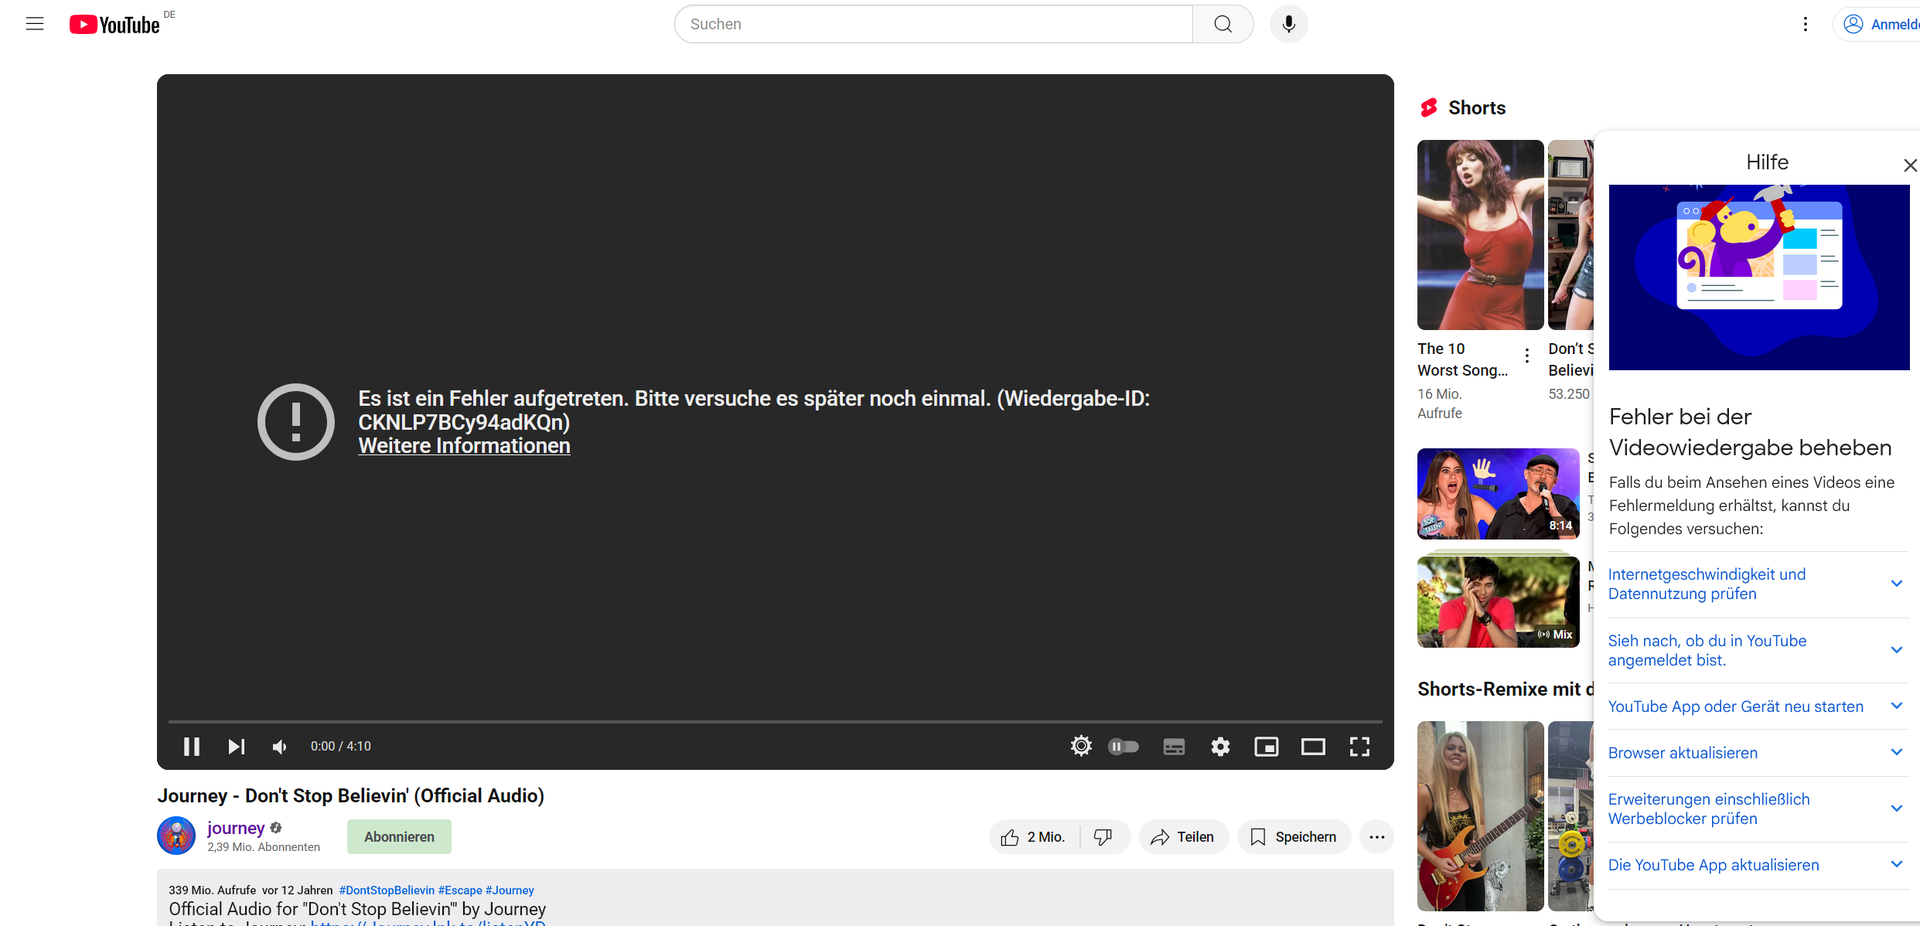Click 'Fehler bei der Videowiedergabe beheben' heading
The height and width of the screenshot is (926, 1920).
click(x=1750, y=432)
